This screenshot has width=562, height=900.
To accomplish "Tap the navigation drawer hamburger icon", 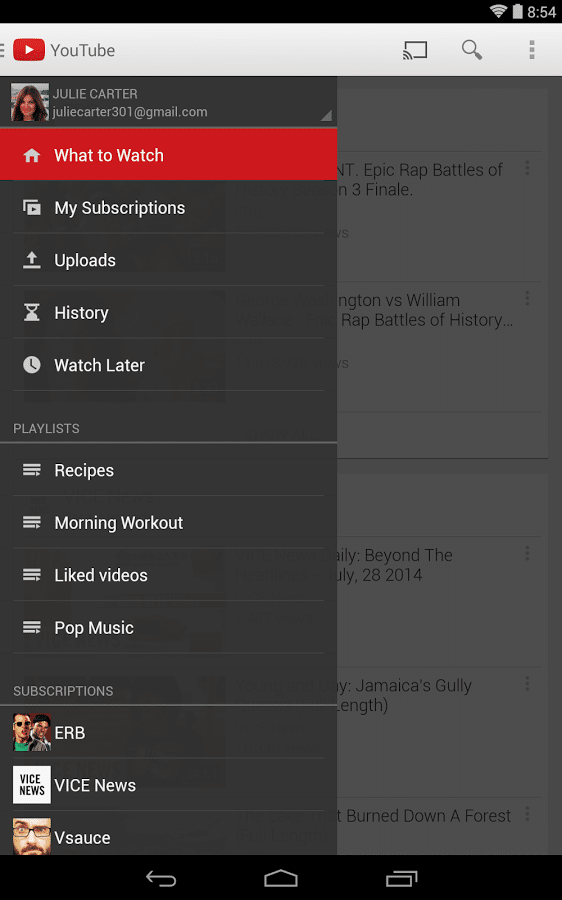I will coord(3,50).
